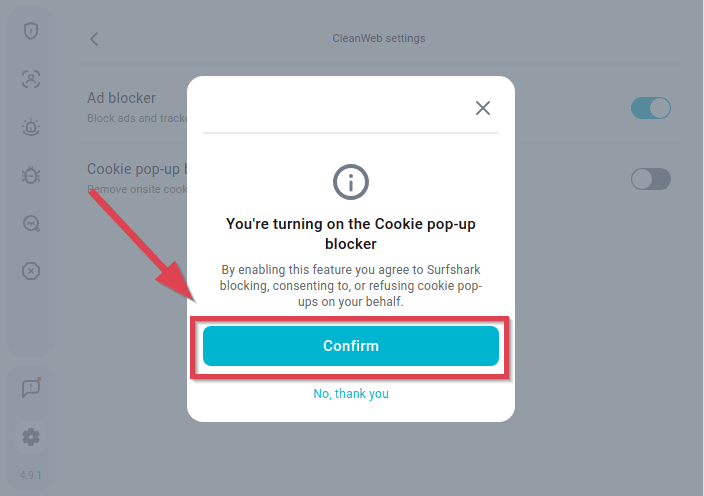
Task: Click the 4.9.1 version number
Action: [31, 475]
